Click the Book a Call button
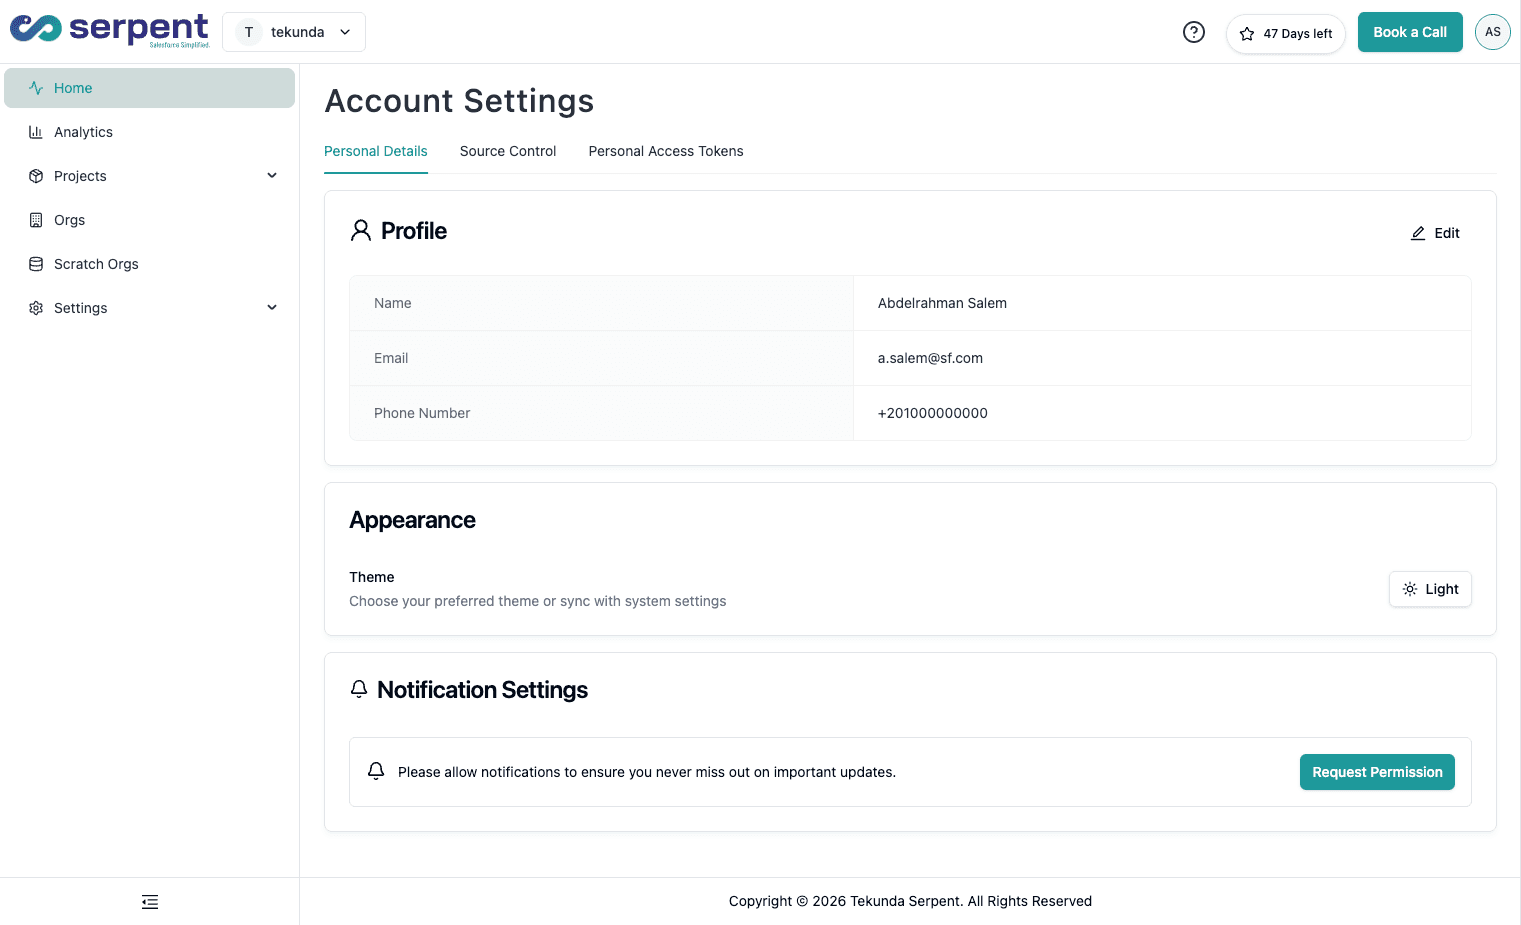The height and width of the screenshot is (925, 1521). pyautogui.click(x=1410, y=31)
